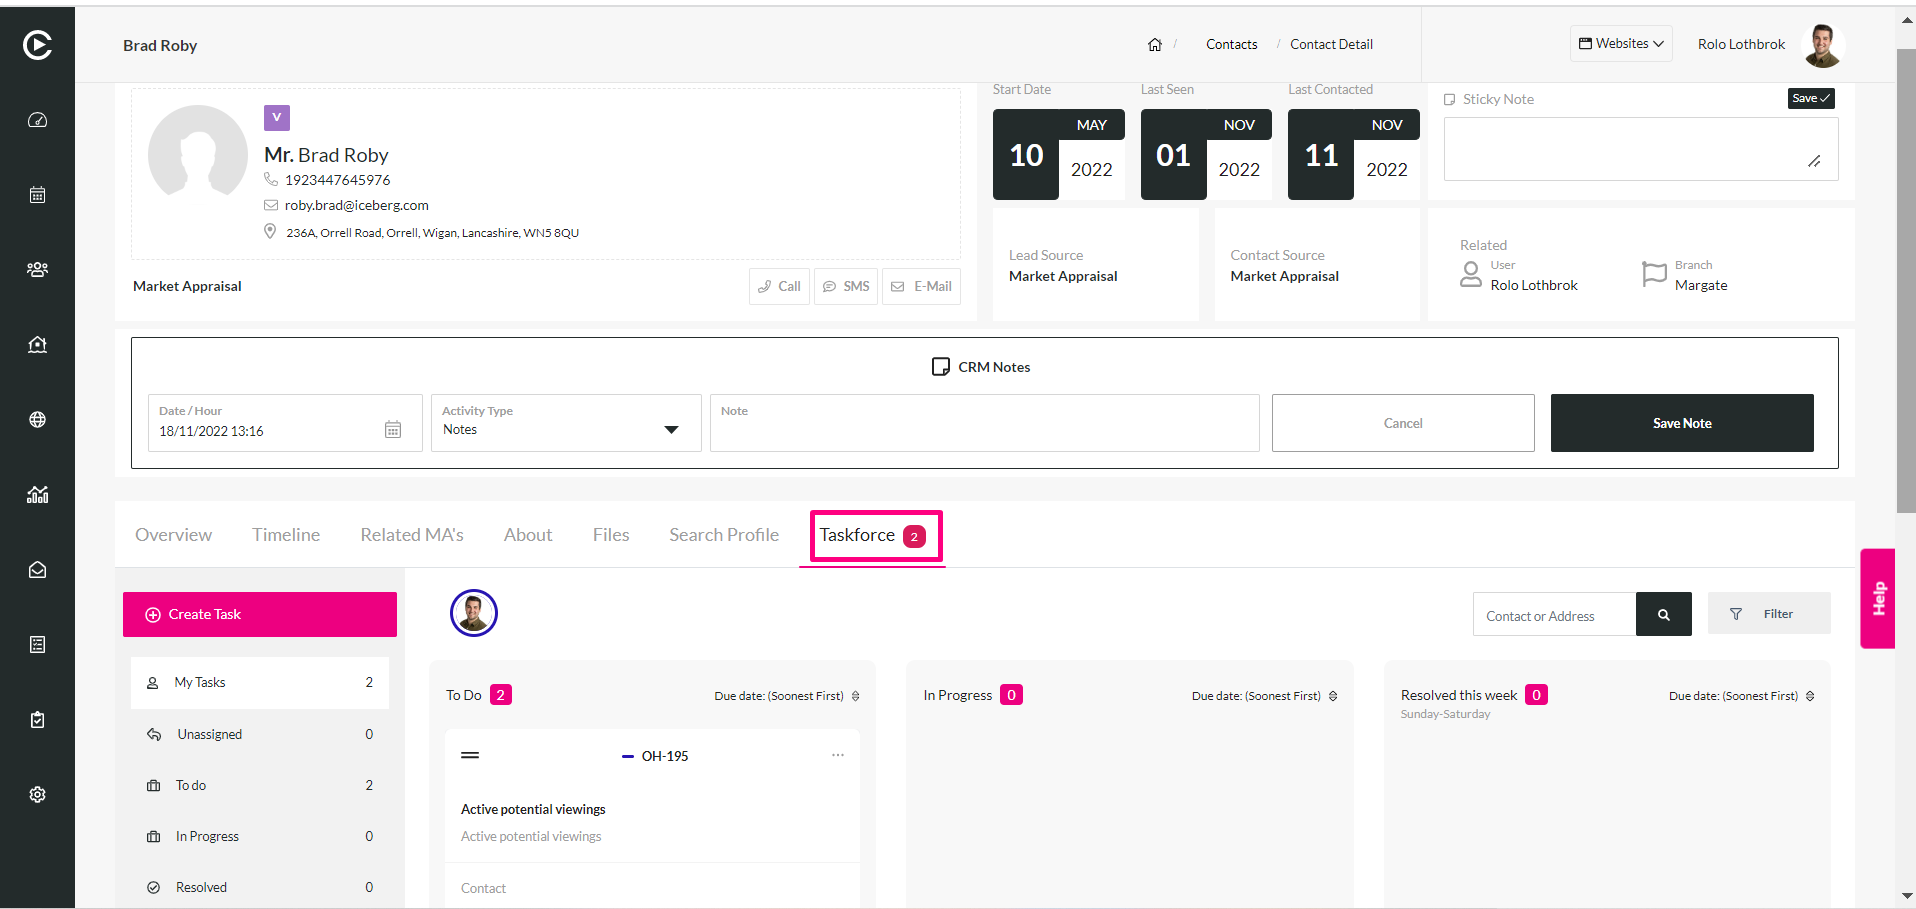Screen dimensions: 1916x909
Task: Open the dashboard gauge icon in sidebar
Action: [37, 120]
